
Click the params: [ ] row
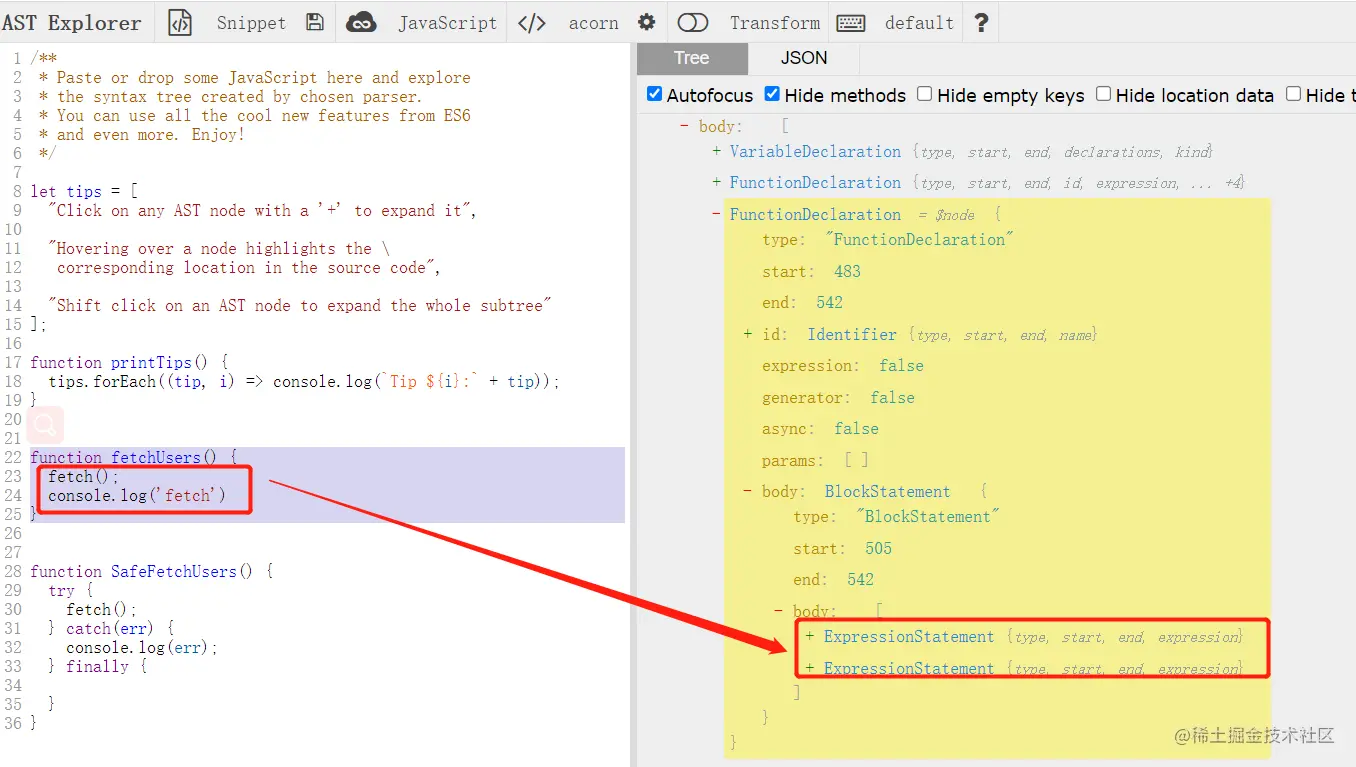[815, 460]
